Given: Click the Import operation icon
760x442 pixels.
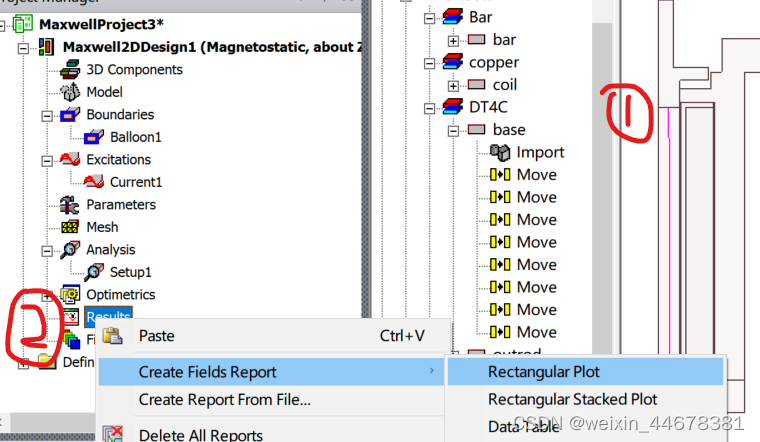Looking at the screenshot, I should (500, 152).
